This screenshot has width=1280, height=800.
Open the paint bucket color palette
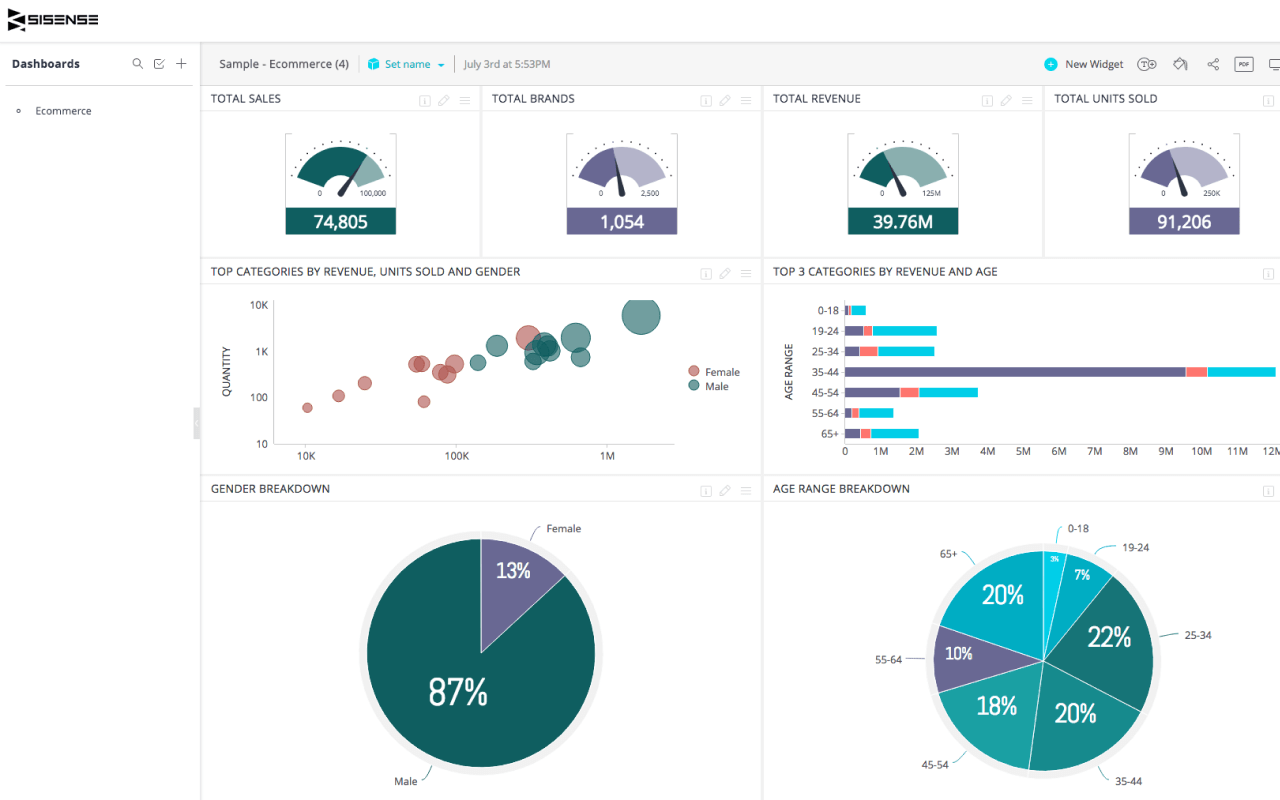1180,64
